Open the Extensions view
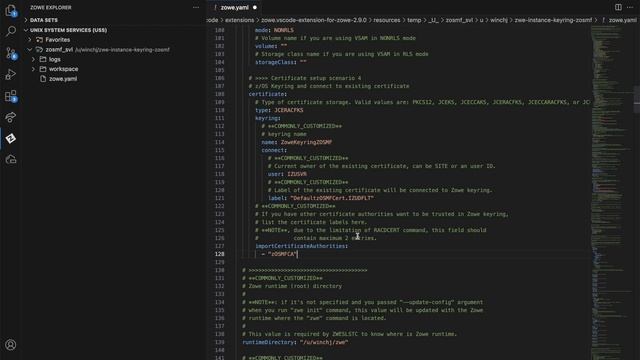This screenshot has height=360, width=640. point(11,96)
